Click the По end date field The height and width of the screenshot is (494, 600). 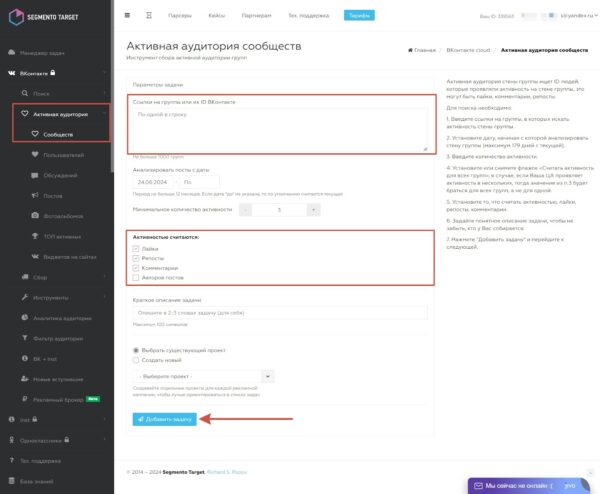[199, 182]
